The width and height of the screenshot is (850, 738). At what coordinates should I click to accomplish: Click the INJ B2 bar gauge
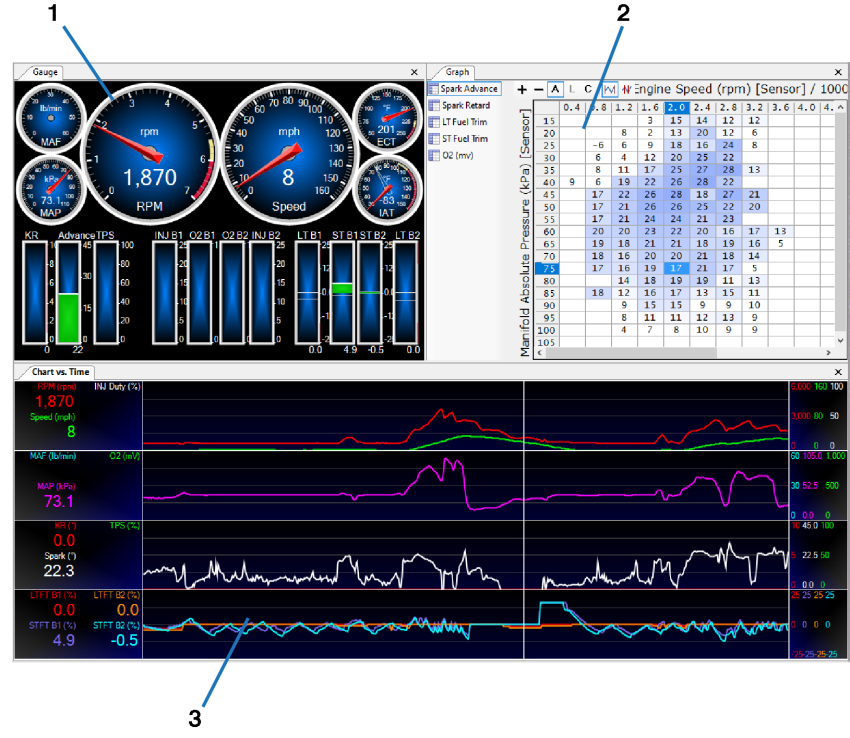(261, 292)
